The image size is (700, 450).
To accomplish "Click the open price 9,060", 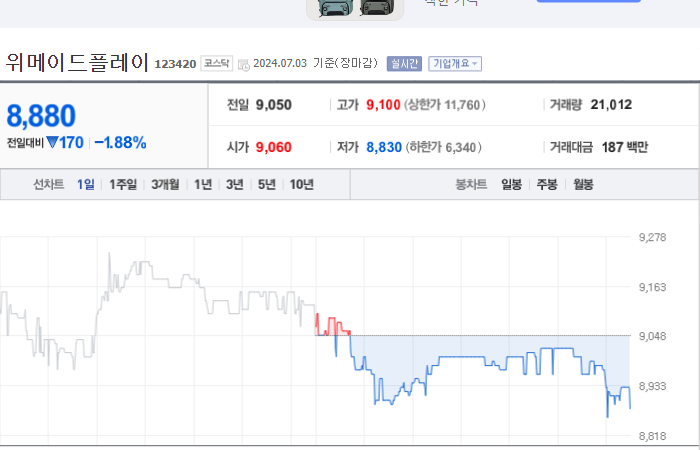I will coord(274,147).
